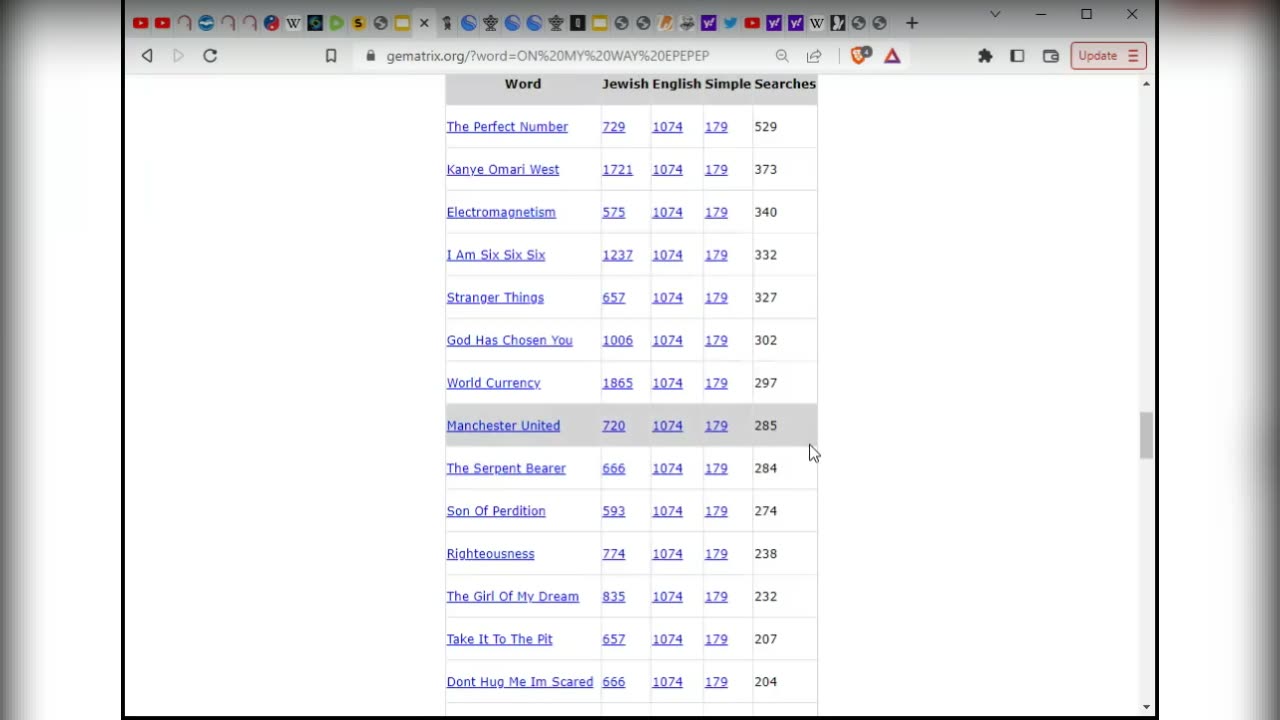Open World Currency link
Image resolution: width=1280 pixels, height=720 pixels.
coord(493,383)
